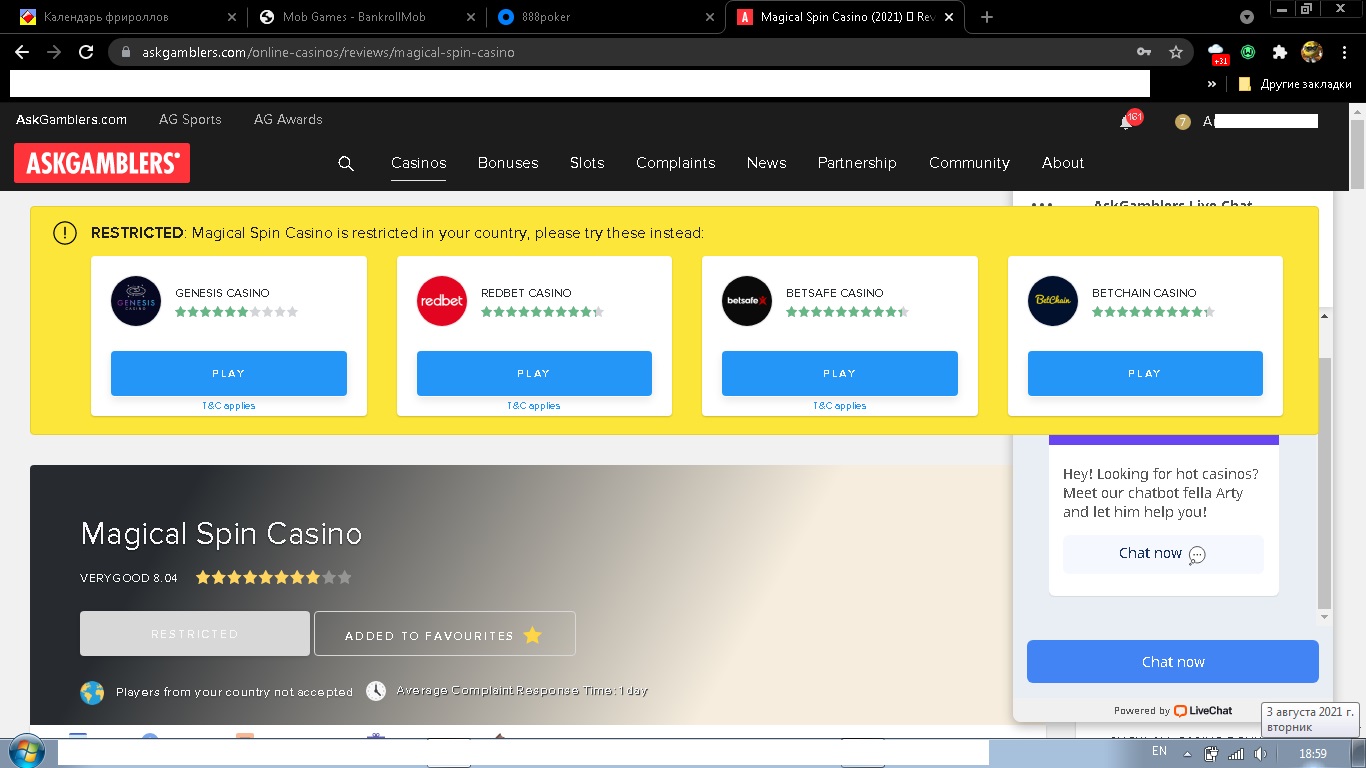Click the browser forward arrow
The height and width of the screenshot is (768, 1366).
click(54, 52)
